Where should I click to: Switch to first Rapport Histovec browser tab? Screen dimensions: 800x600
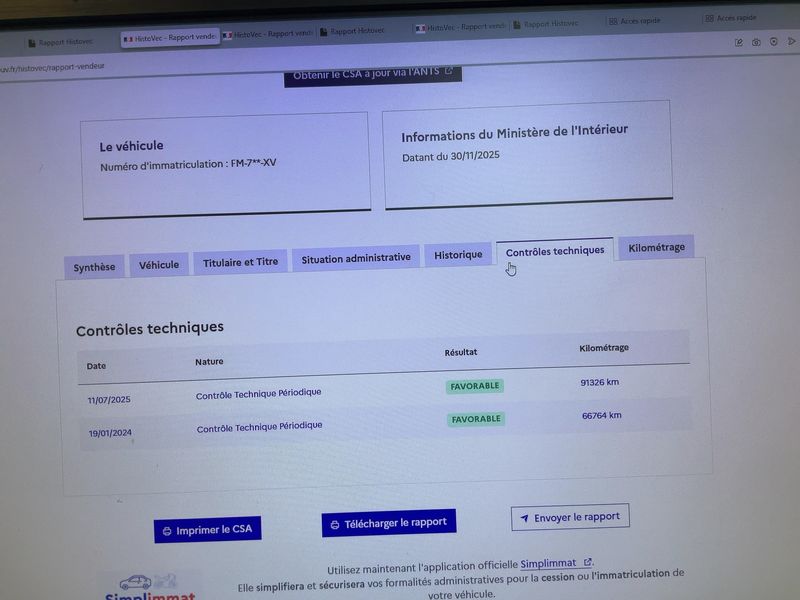point(60,42)
